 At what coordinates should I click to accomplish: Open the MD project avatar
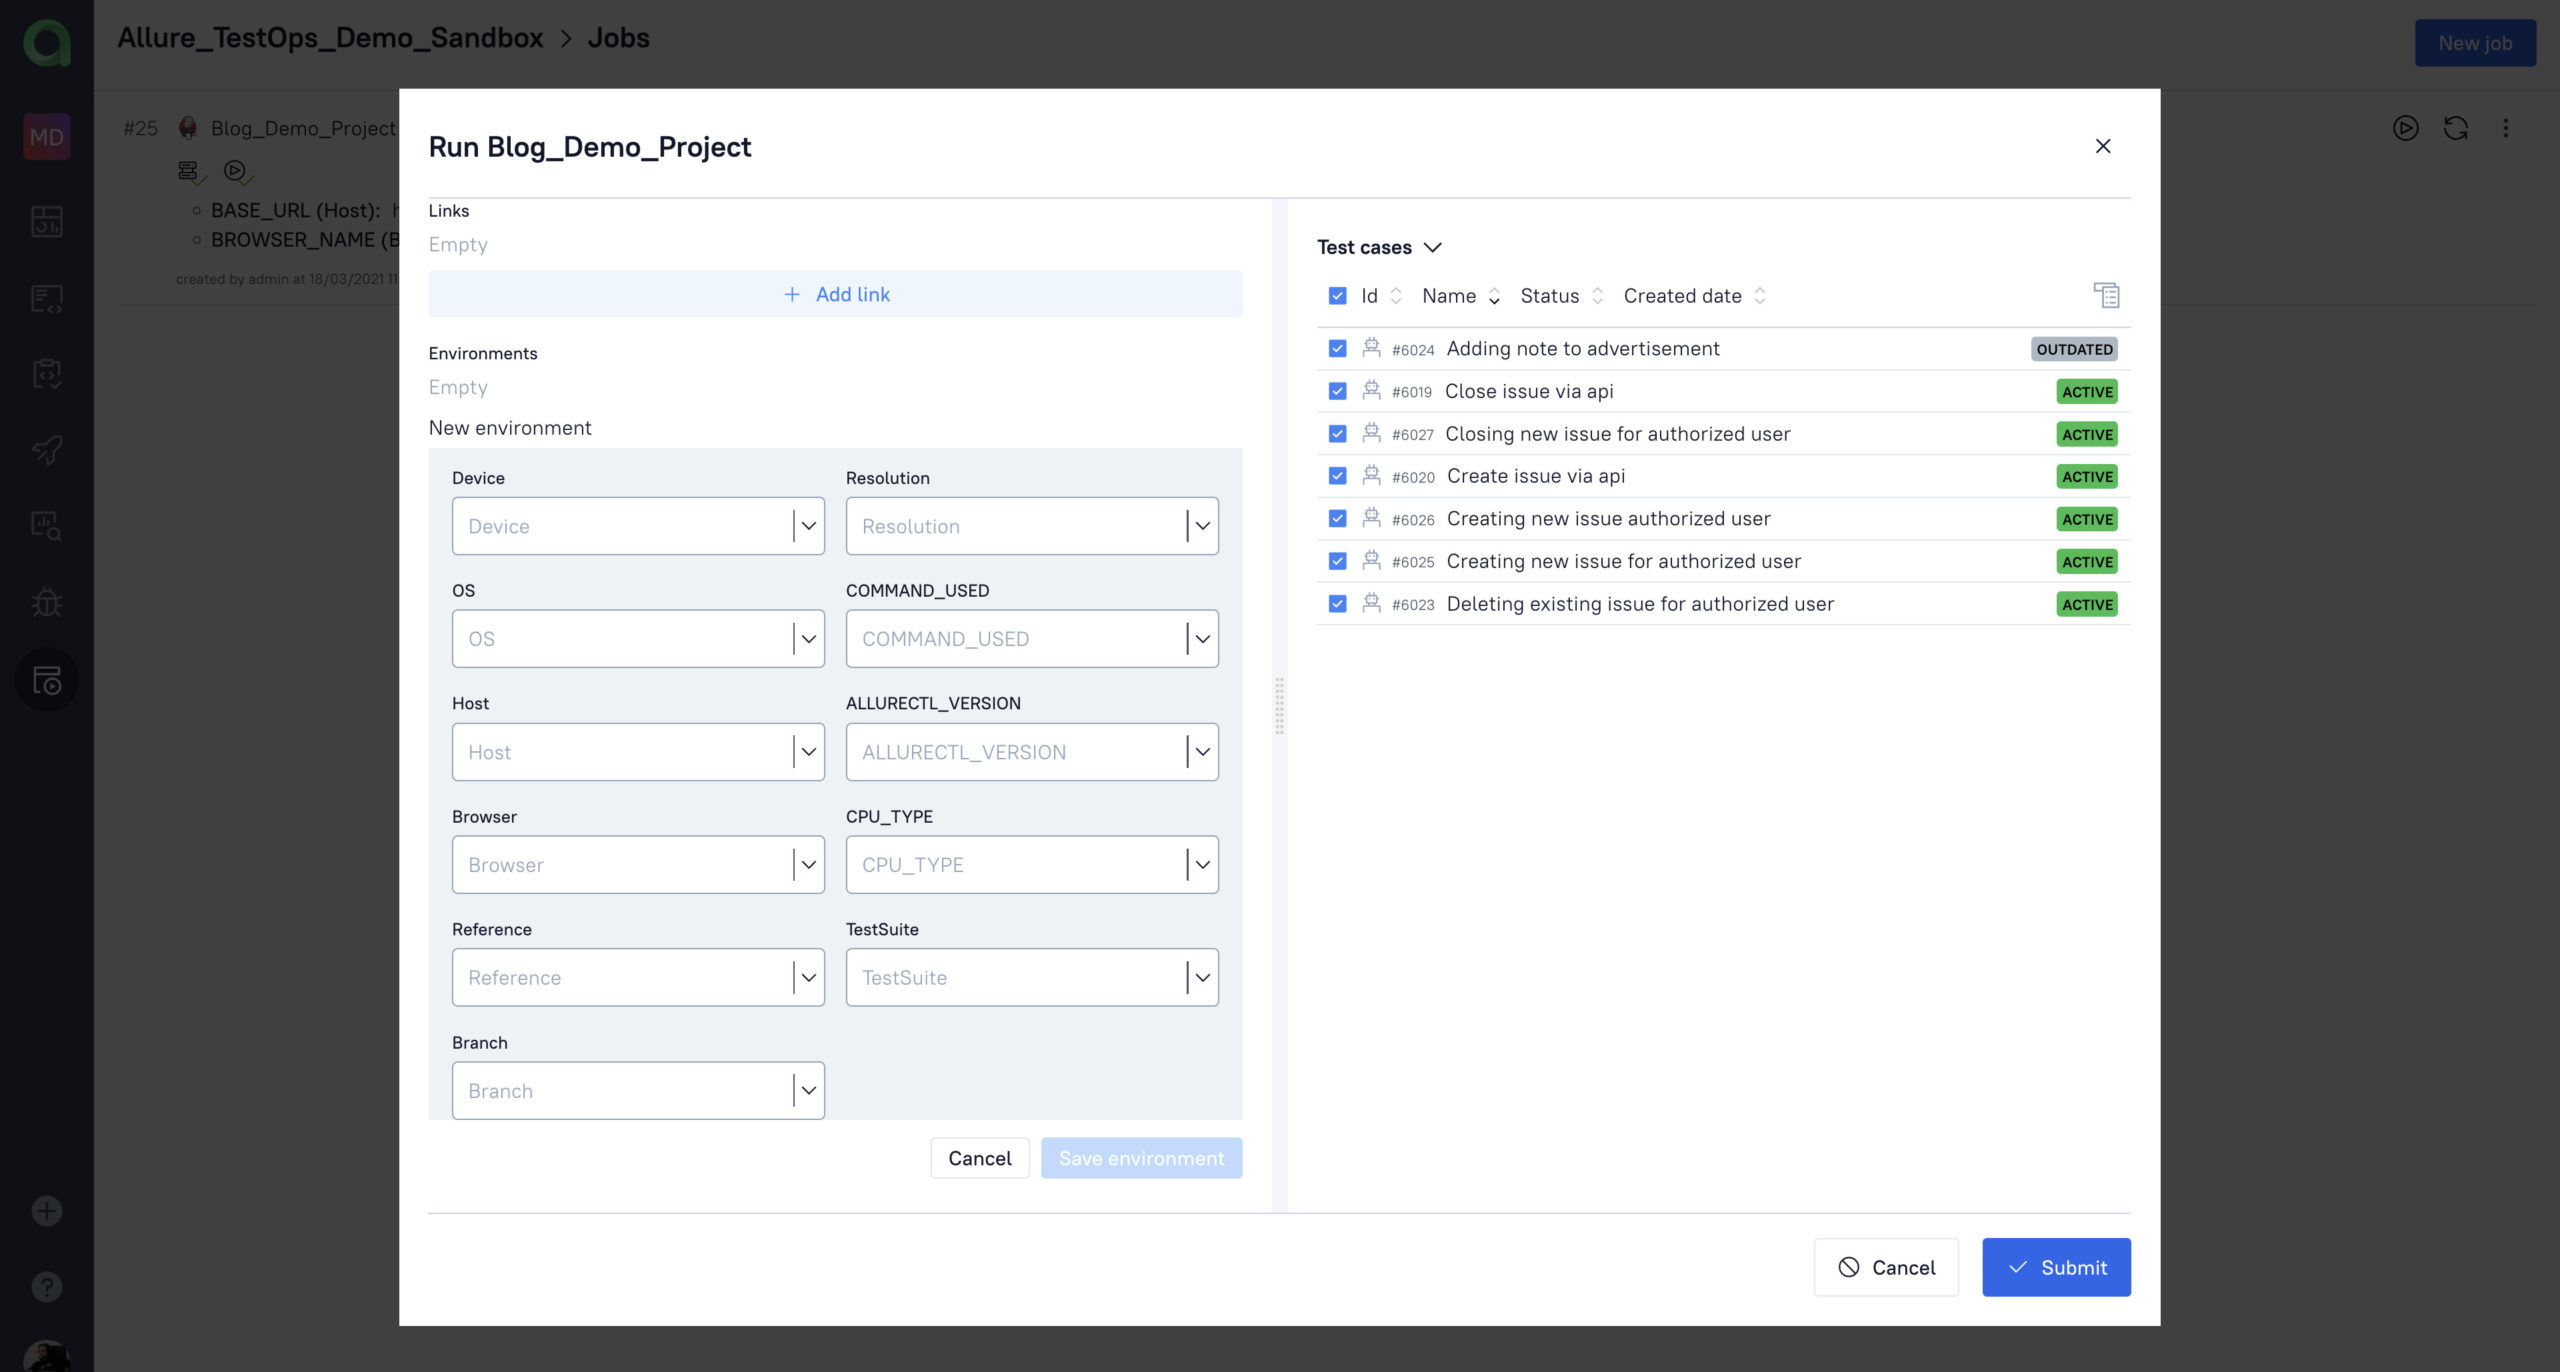coord(46,137)
